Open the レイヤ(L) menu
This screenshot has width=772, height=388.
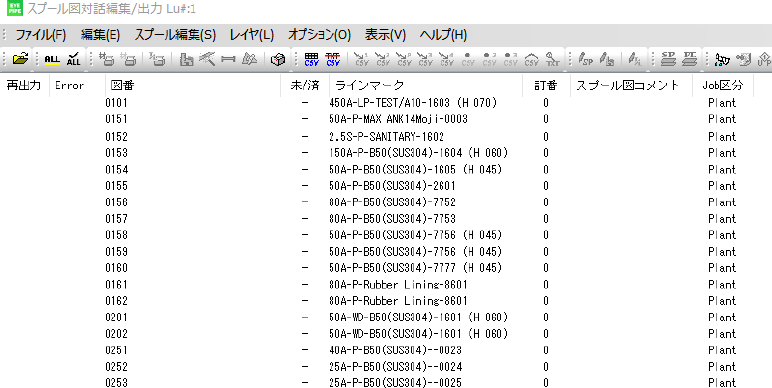(252, 35)
